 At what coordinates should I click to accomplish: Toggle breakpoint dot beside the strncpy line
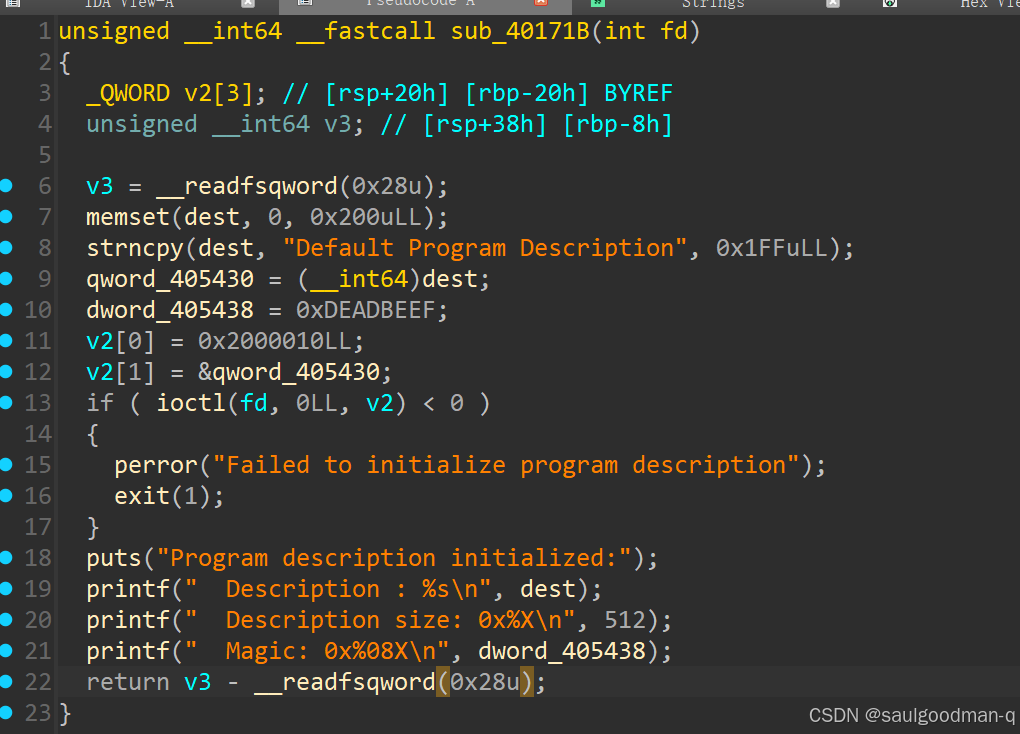(x=6, y=248)
